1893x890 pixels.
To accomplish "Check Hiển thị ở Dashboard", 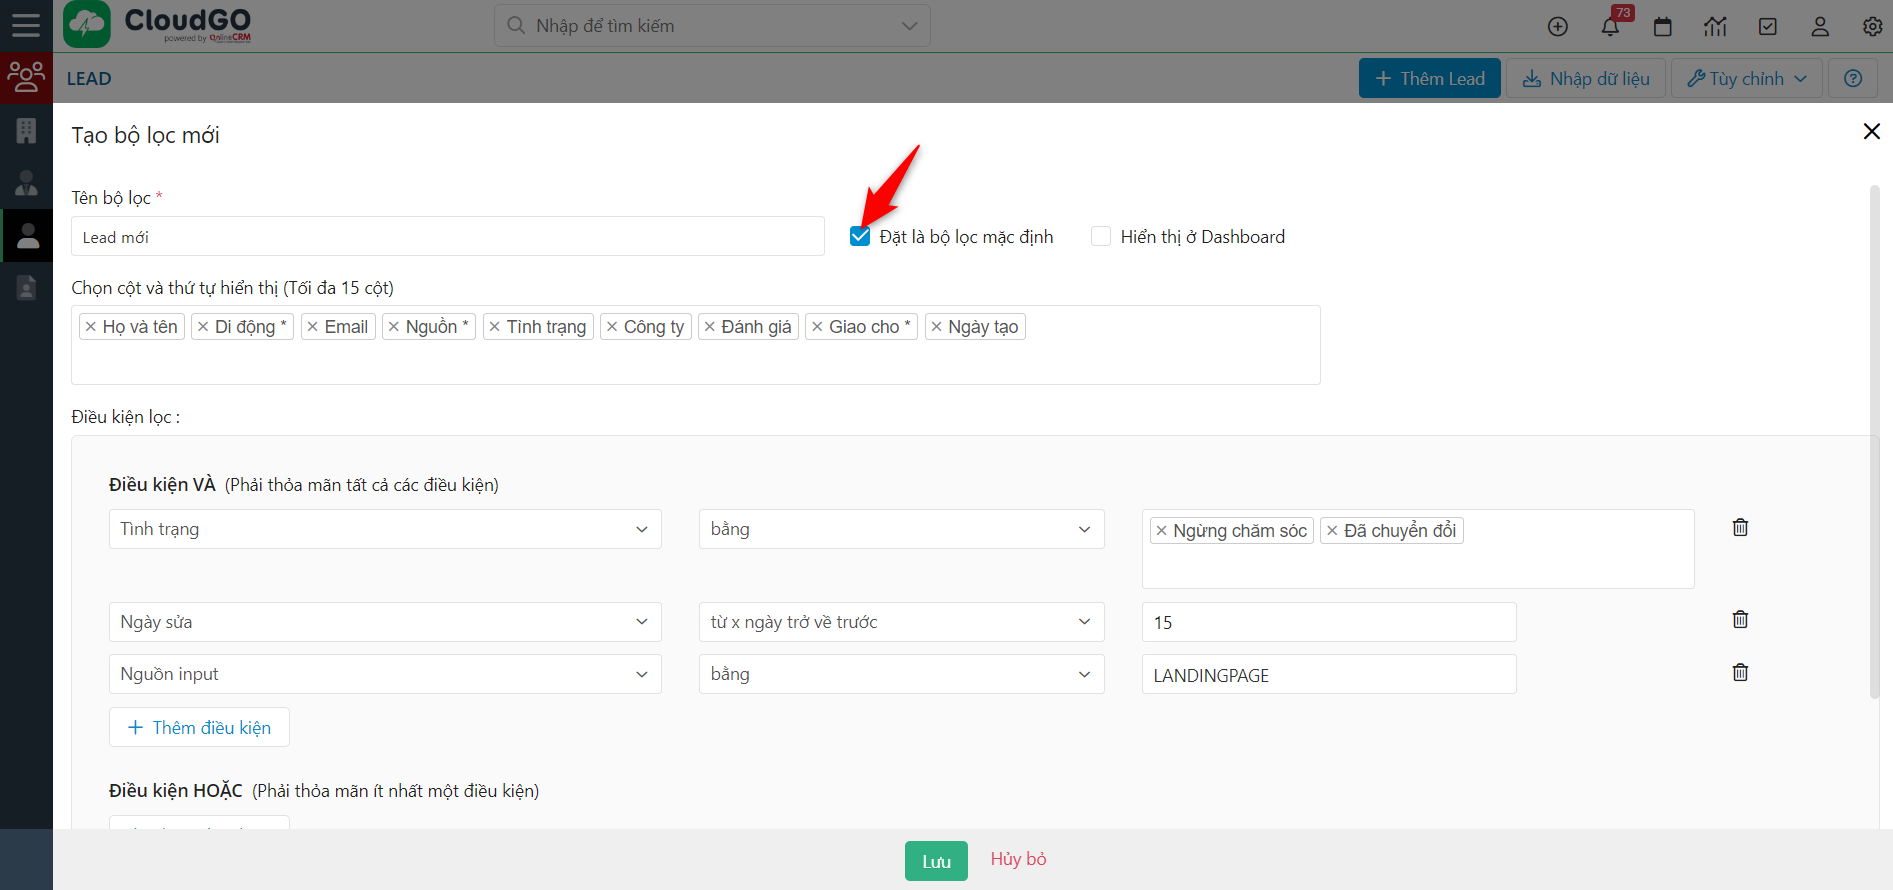I will click(x=1101, y=236).
